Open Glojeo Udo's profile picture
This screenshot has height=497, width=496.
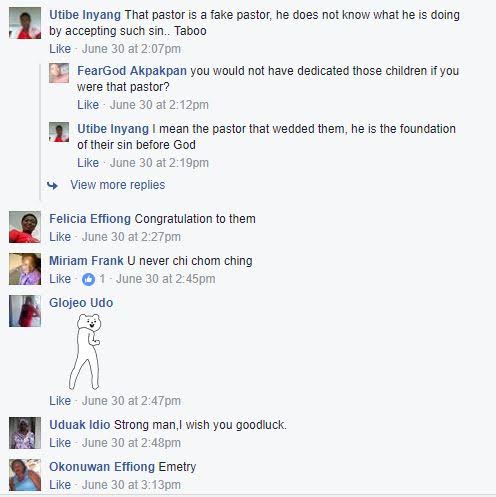pyautogui.click(x=25, y=311)
